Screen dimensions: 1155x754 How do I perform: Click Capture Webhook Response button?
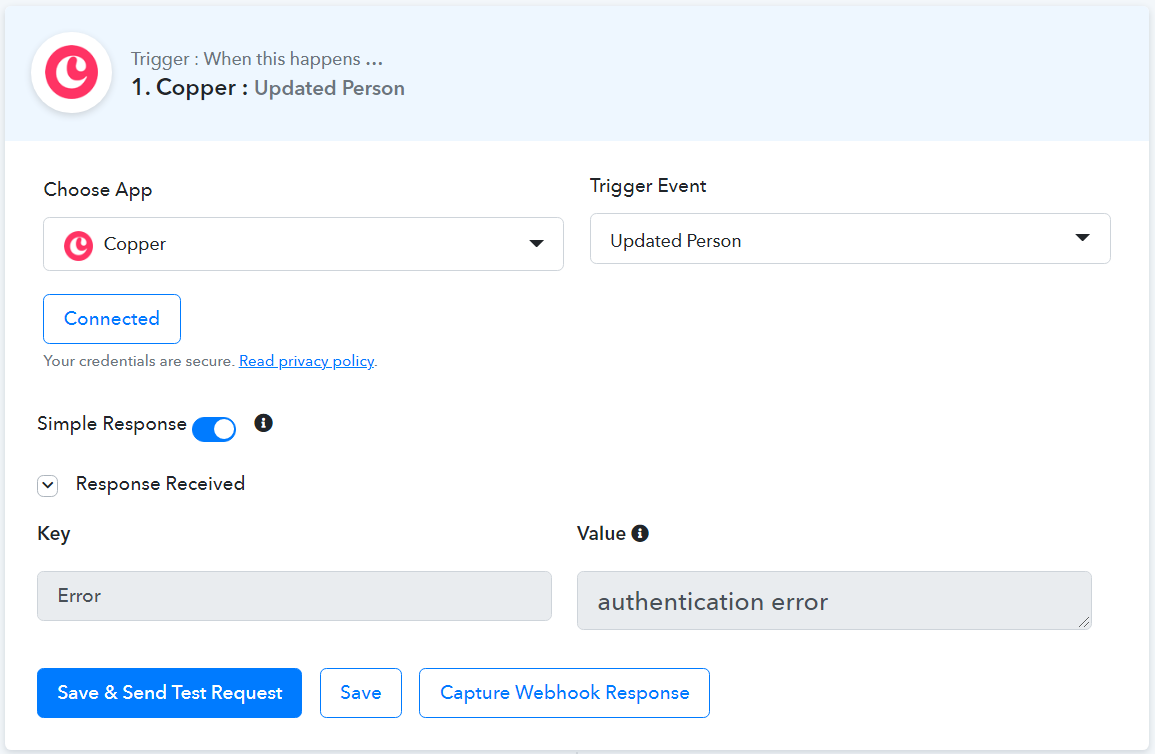[x=564, y=693]
